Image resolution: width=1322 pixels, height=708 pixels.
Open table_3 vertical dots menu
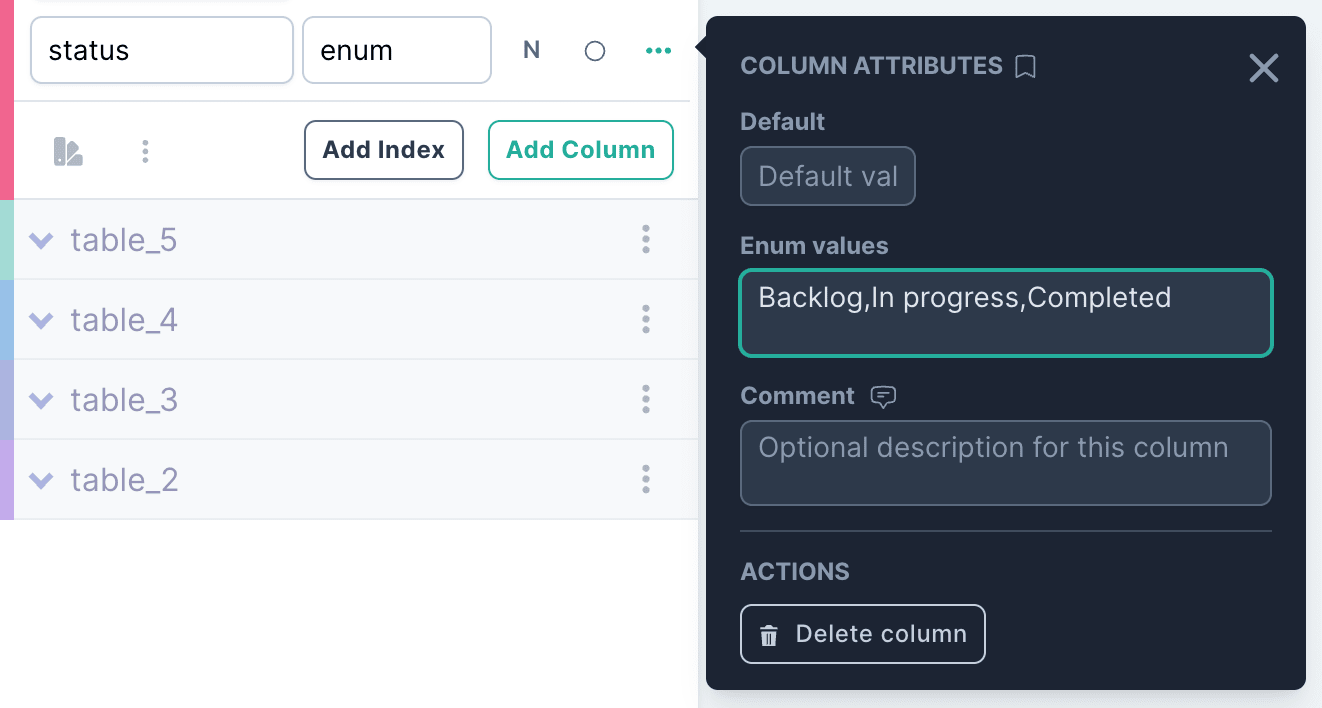[x=646, y=399]
